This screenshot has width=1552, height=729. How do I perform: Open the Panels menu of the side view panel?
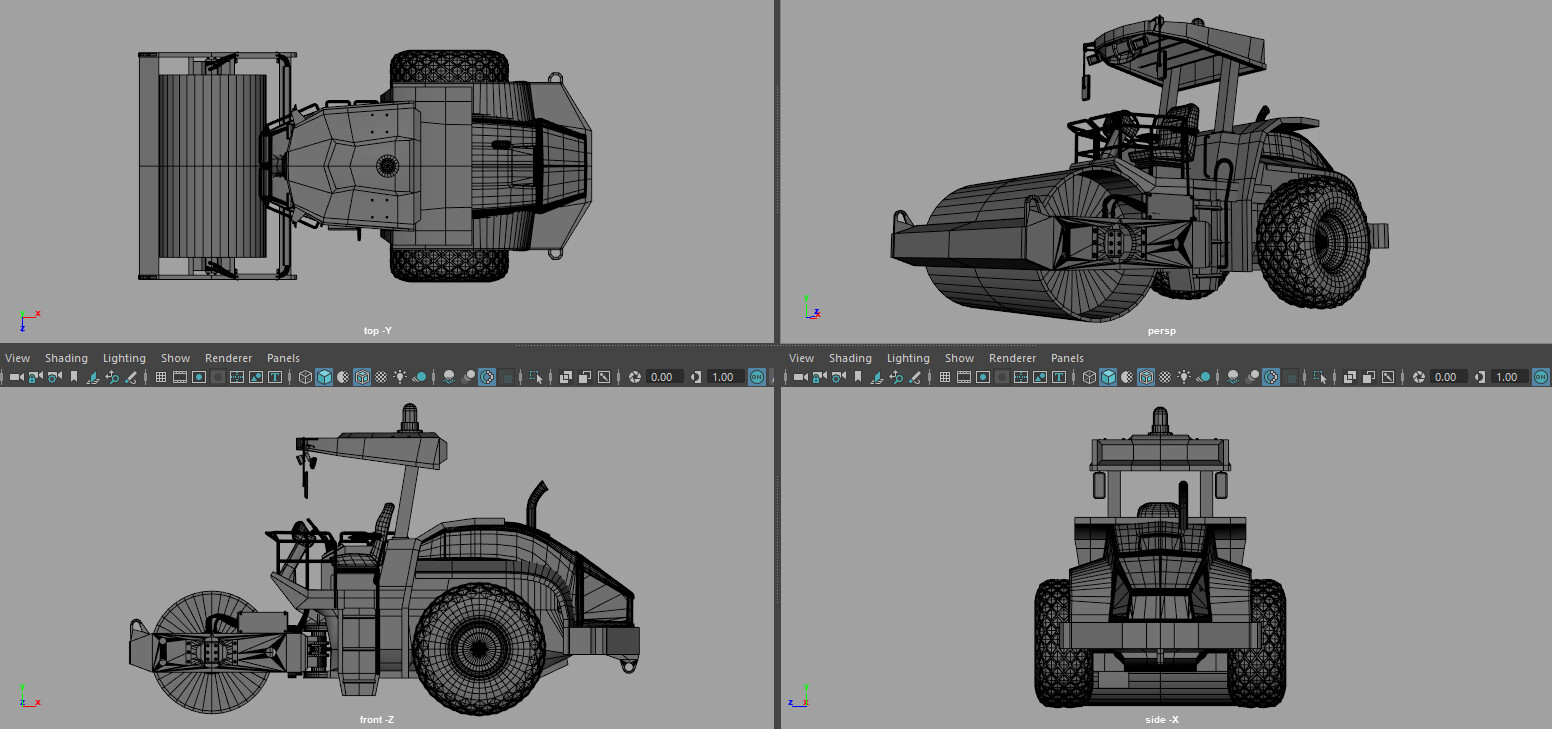1067,358
